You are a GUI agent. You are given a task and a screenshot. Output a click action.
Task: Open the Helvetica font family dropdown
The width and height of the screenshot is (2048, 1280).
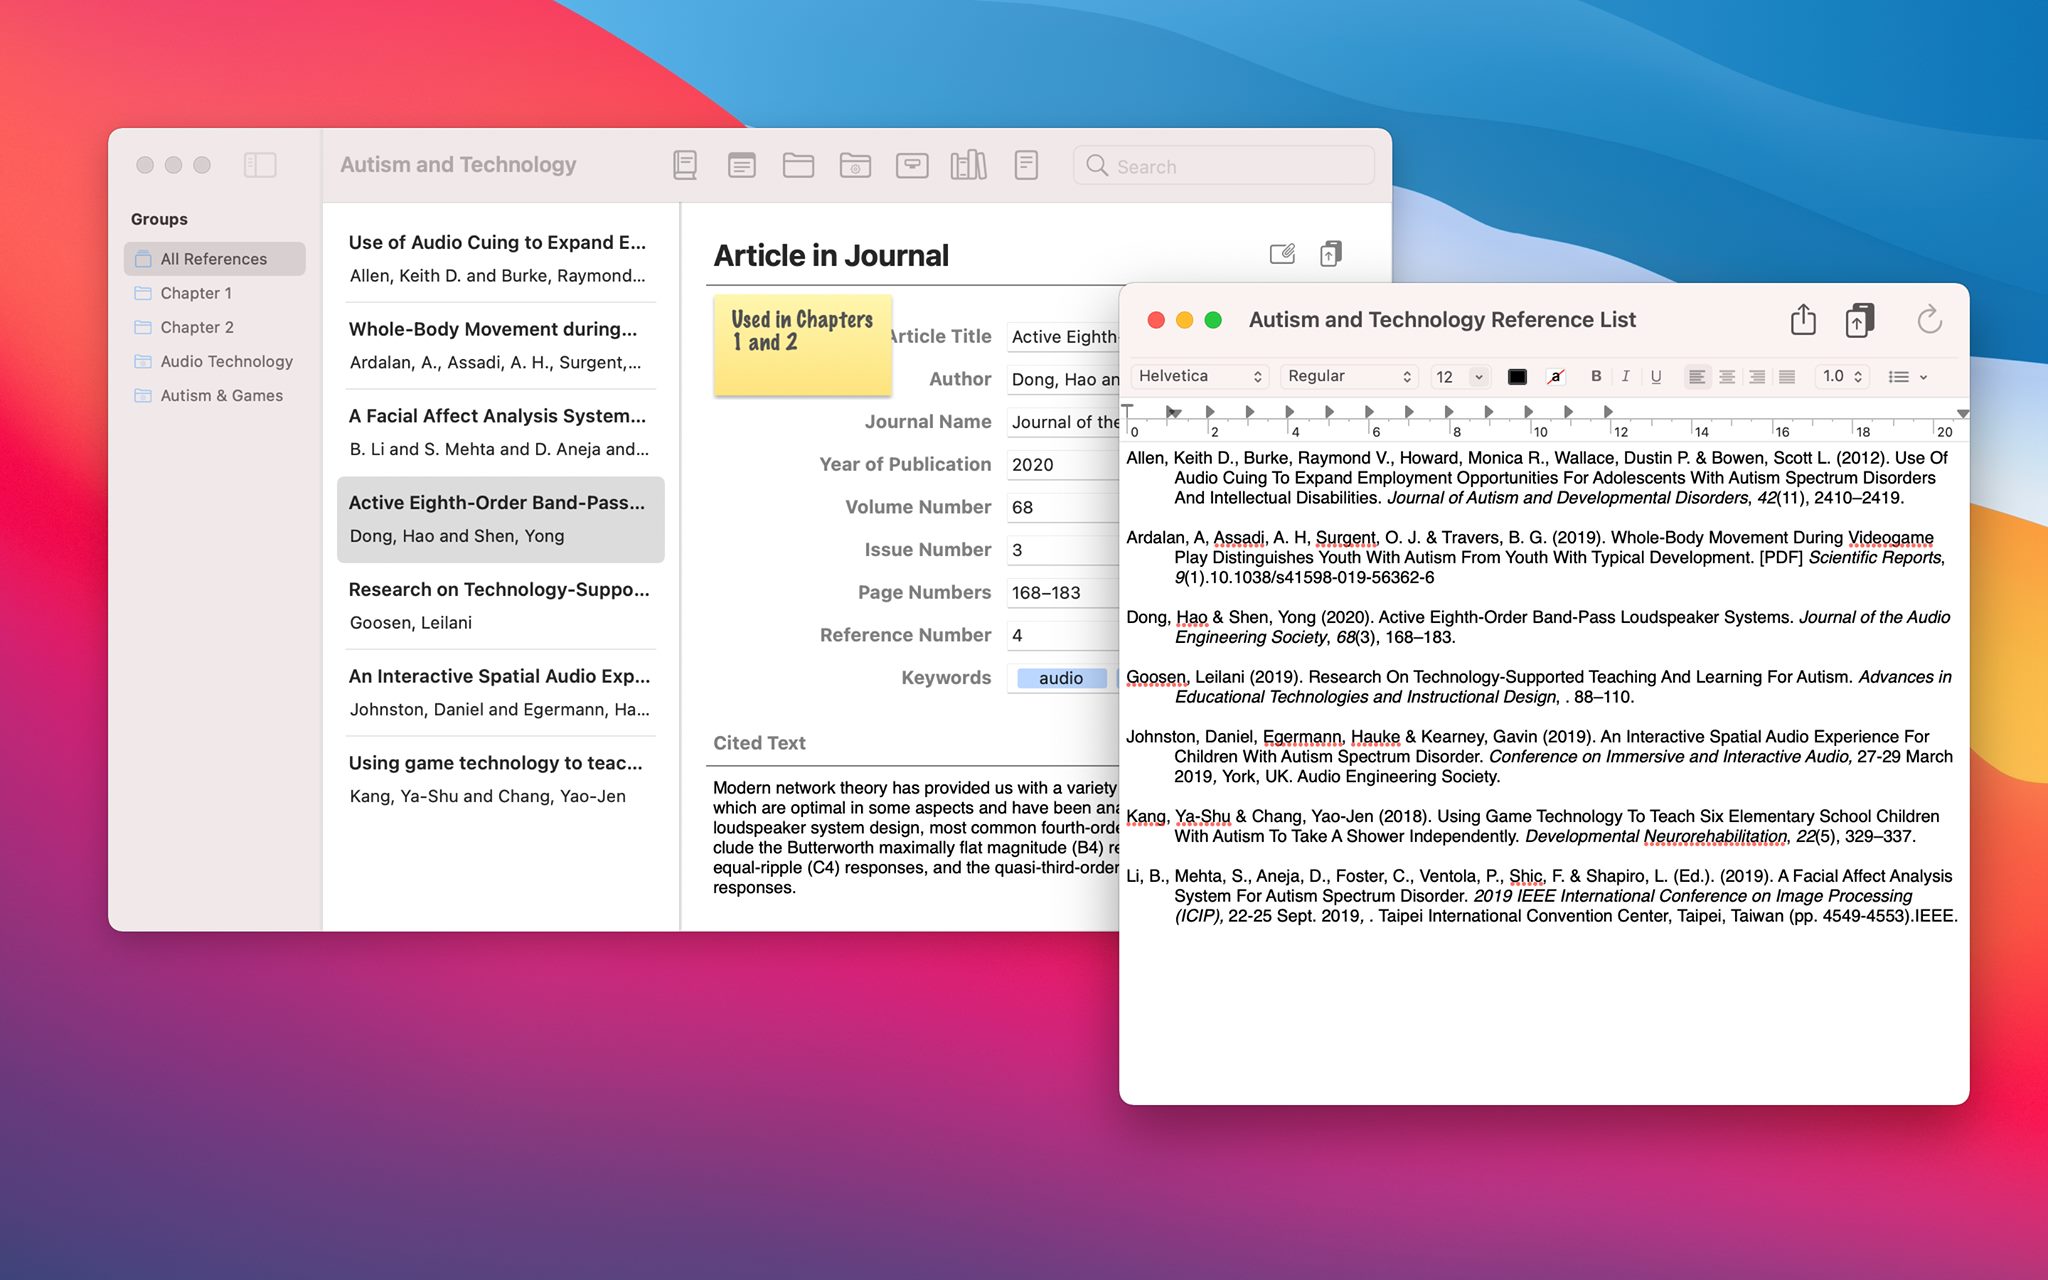coord(1200,376)
